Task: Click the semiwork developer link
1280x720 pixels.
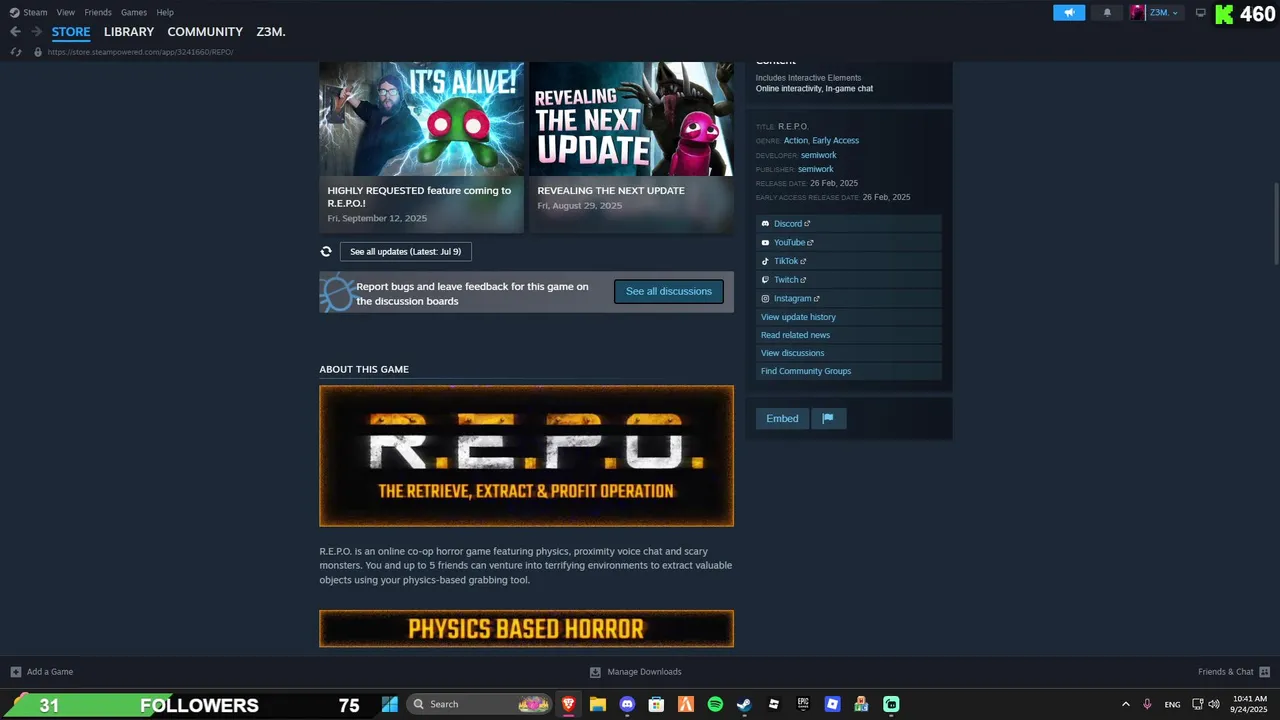Action: 819,155
